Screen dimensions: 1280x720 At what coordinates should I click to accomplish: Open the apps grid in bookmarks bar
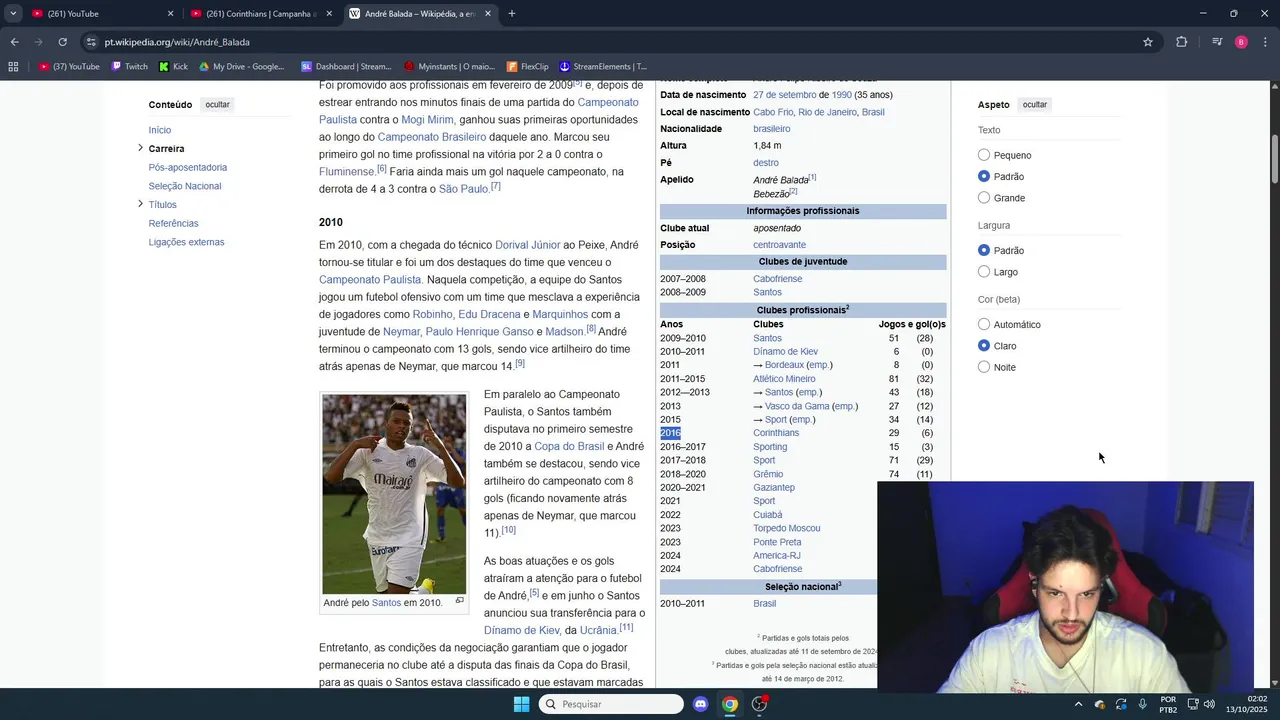13,67
